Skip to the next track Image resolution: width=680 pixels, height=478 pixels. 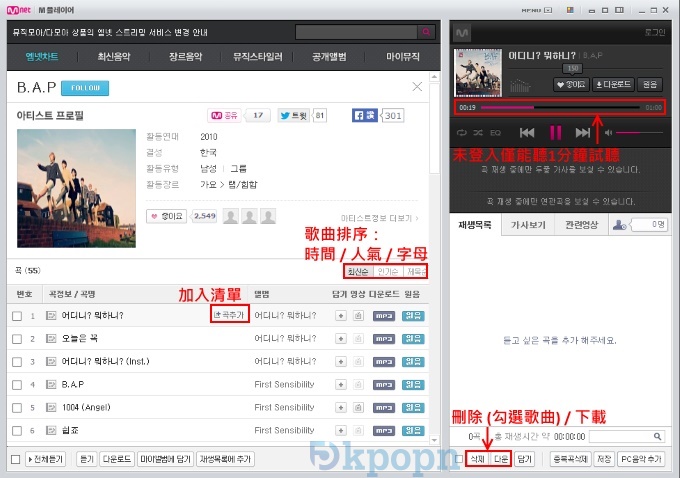[583, 133]
